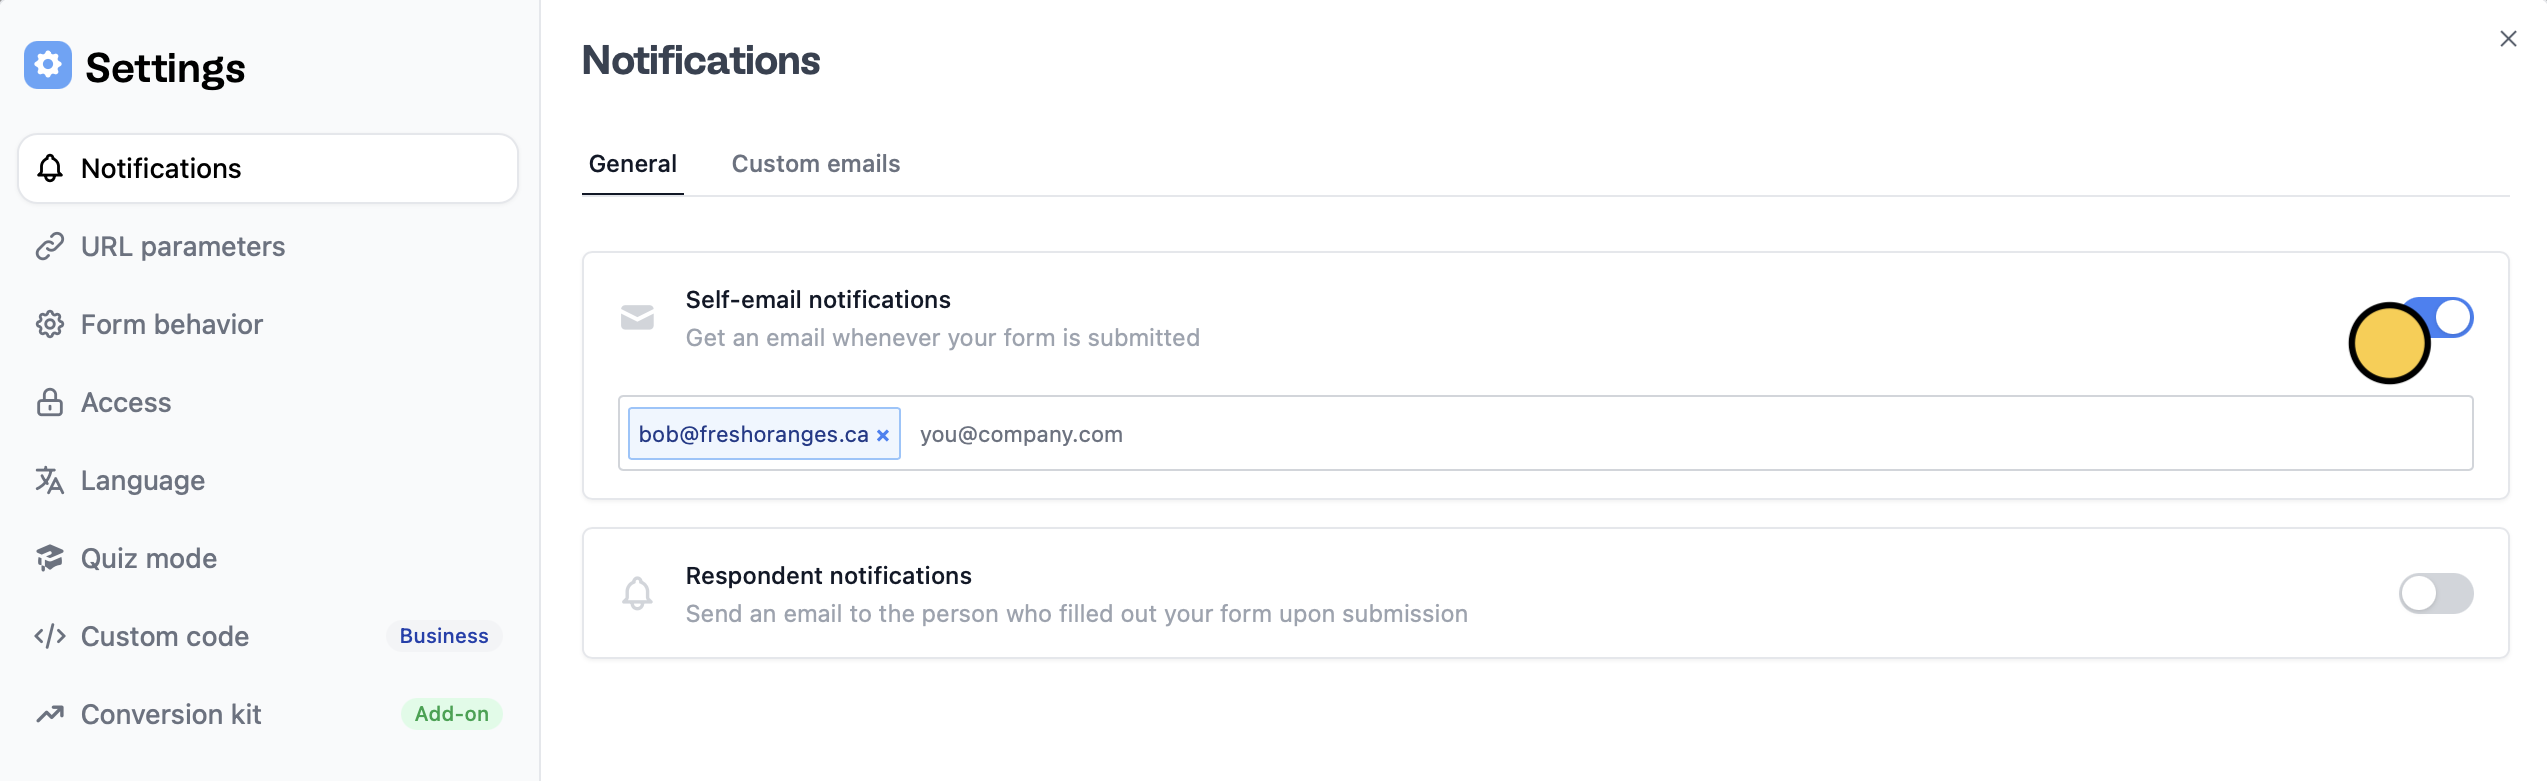Click the Notifications bell icon in sidebar

coord(50,168)
